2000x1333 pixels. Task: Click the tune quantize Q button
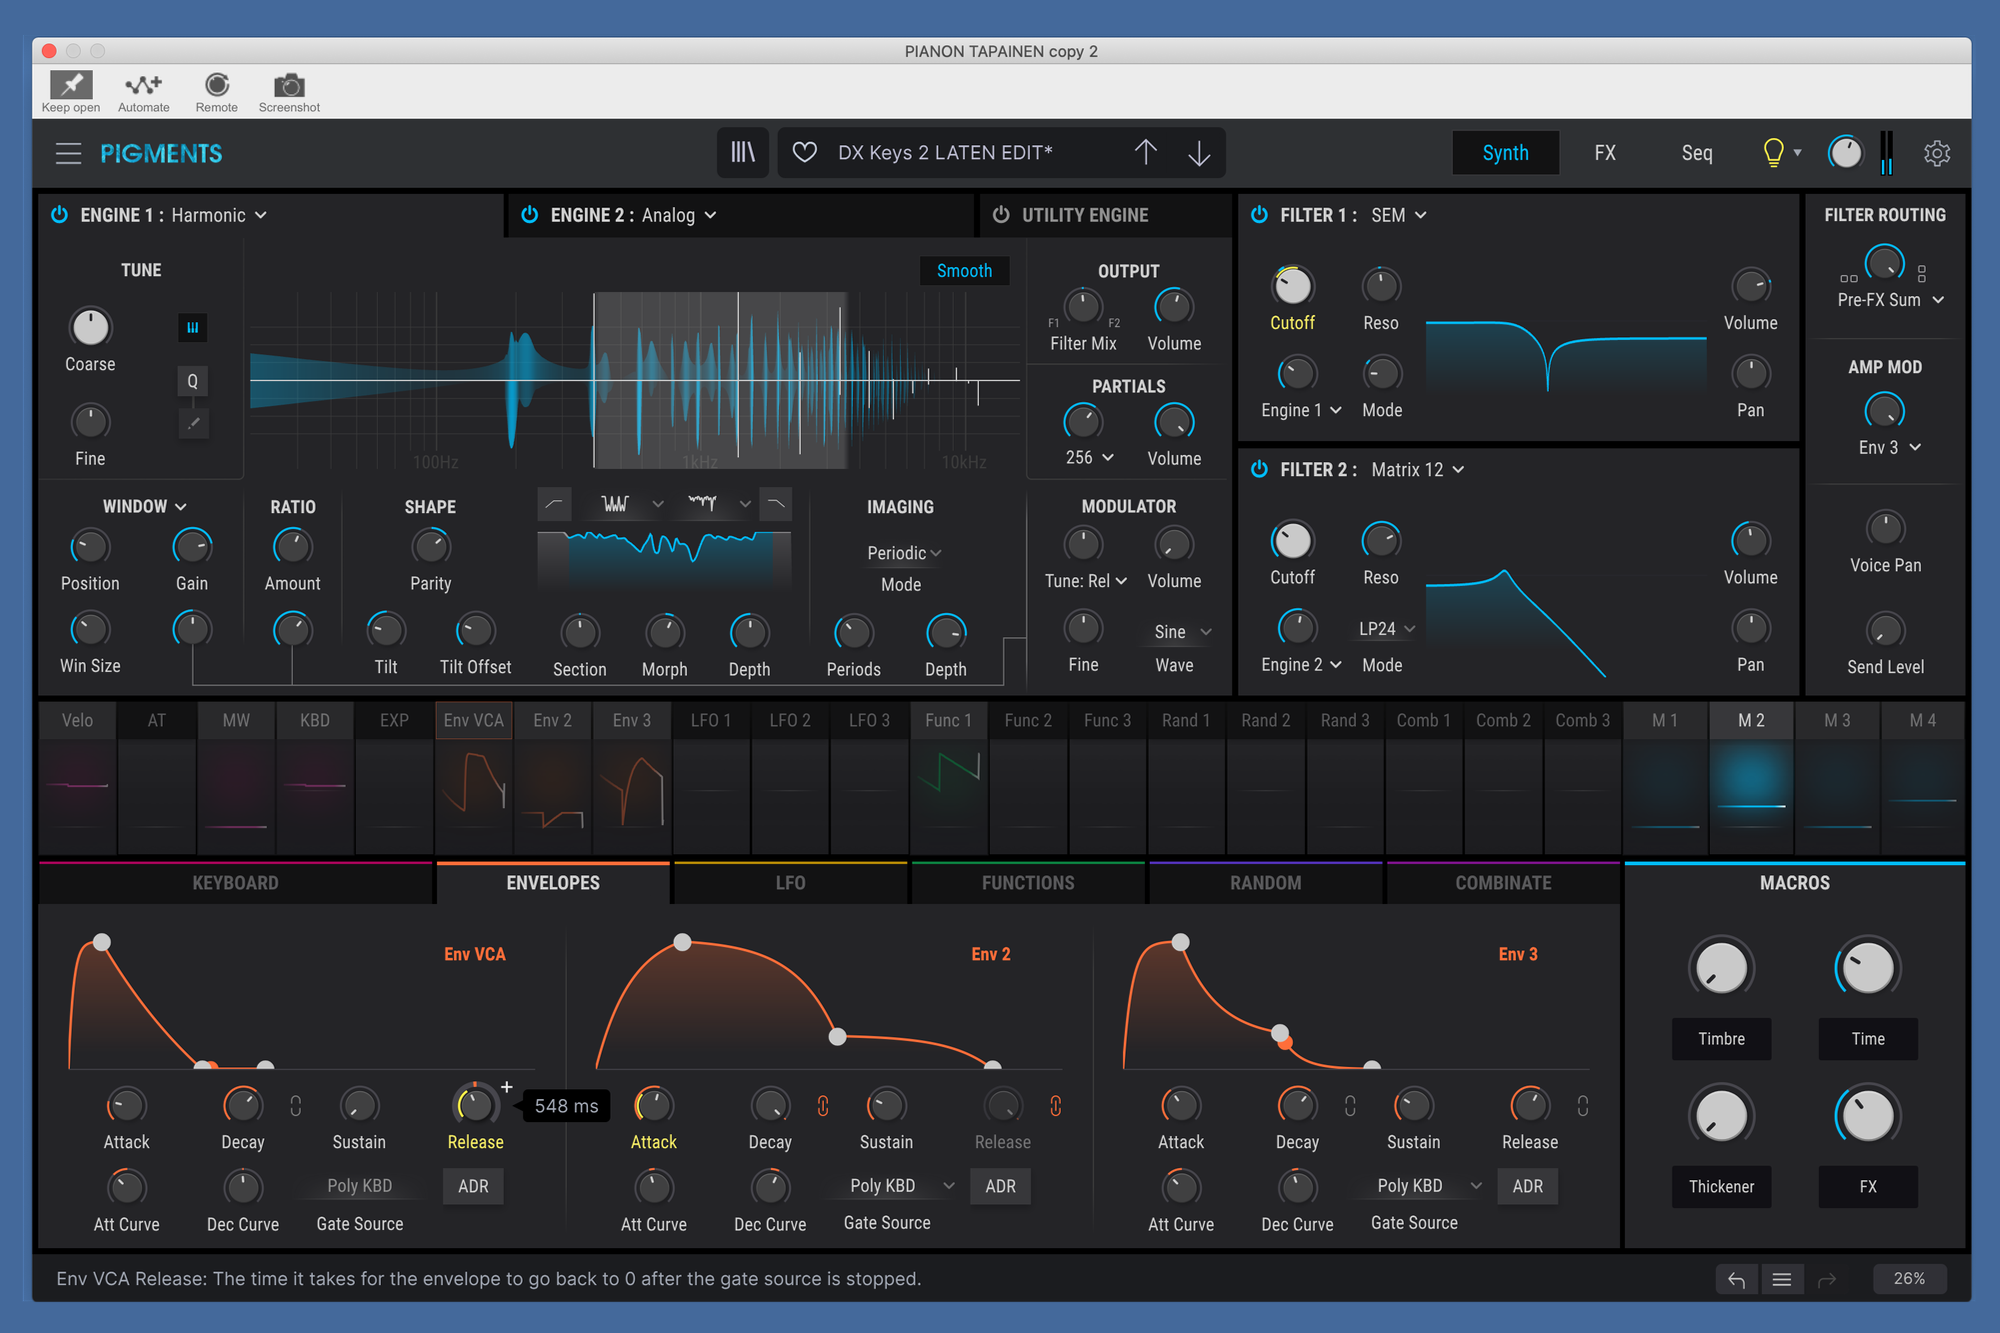coord(193,380)
